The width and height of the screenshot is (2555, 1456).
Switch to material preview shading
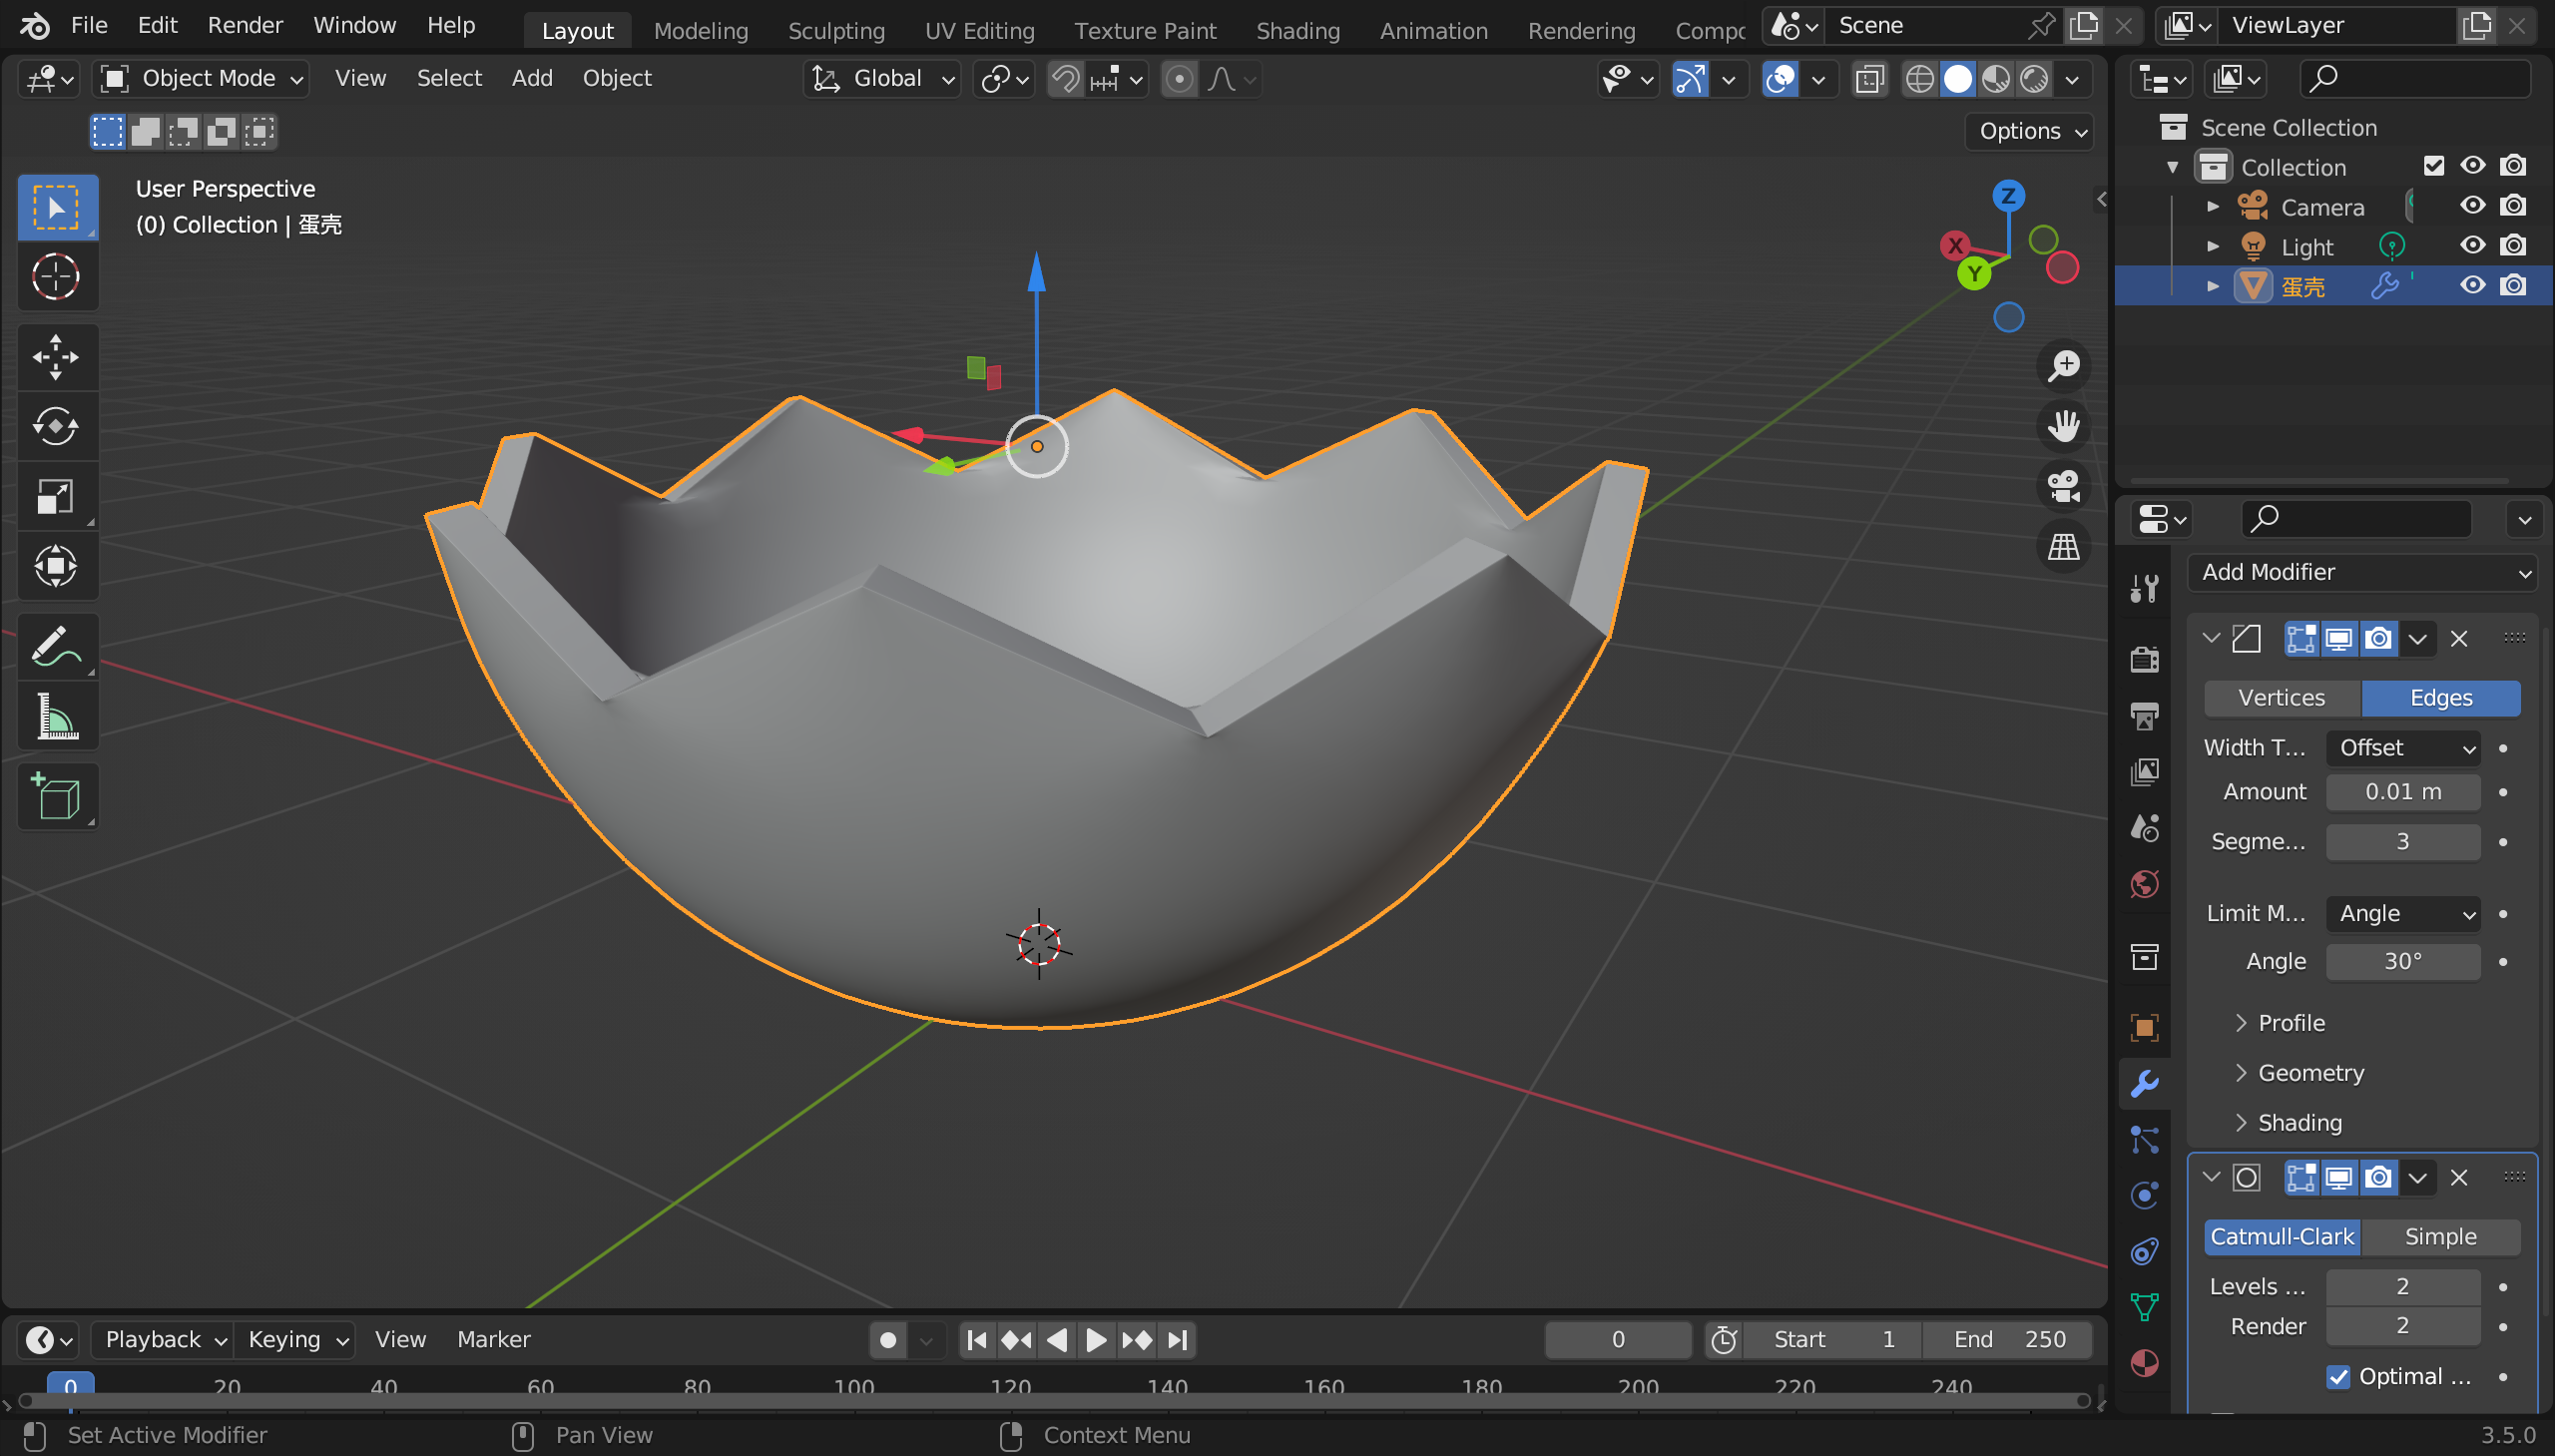(x=1996, y=79)
